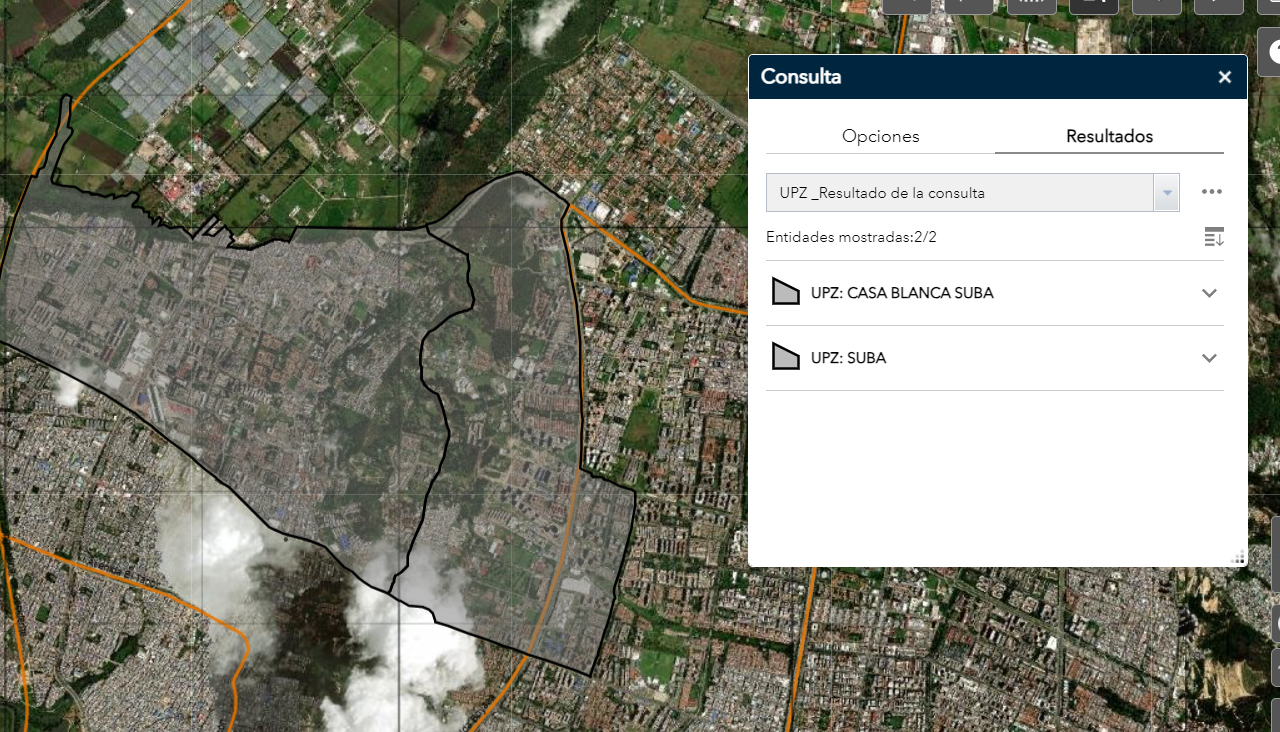The height and width of the screenshot is (732, 1280).
Task: Click the Consulta panel title bar
Action: 980,77
